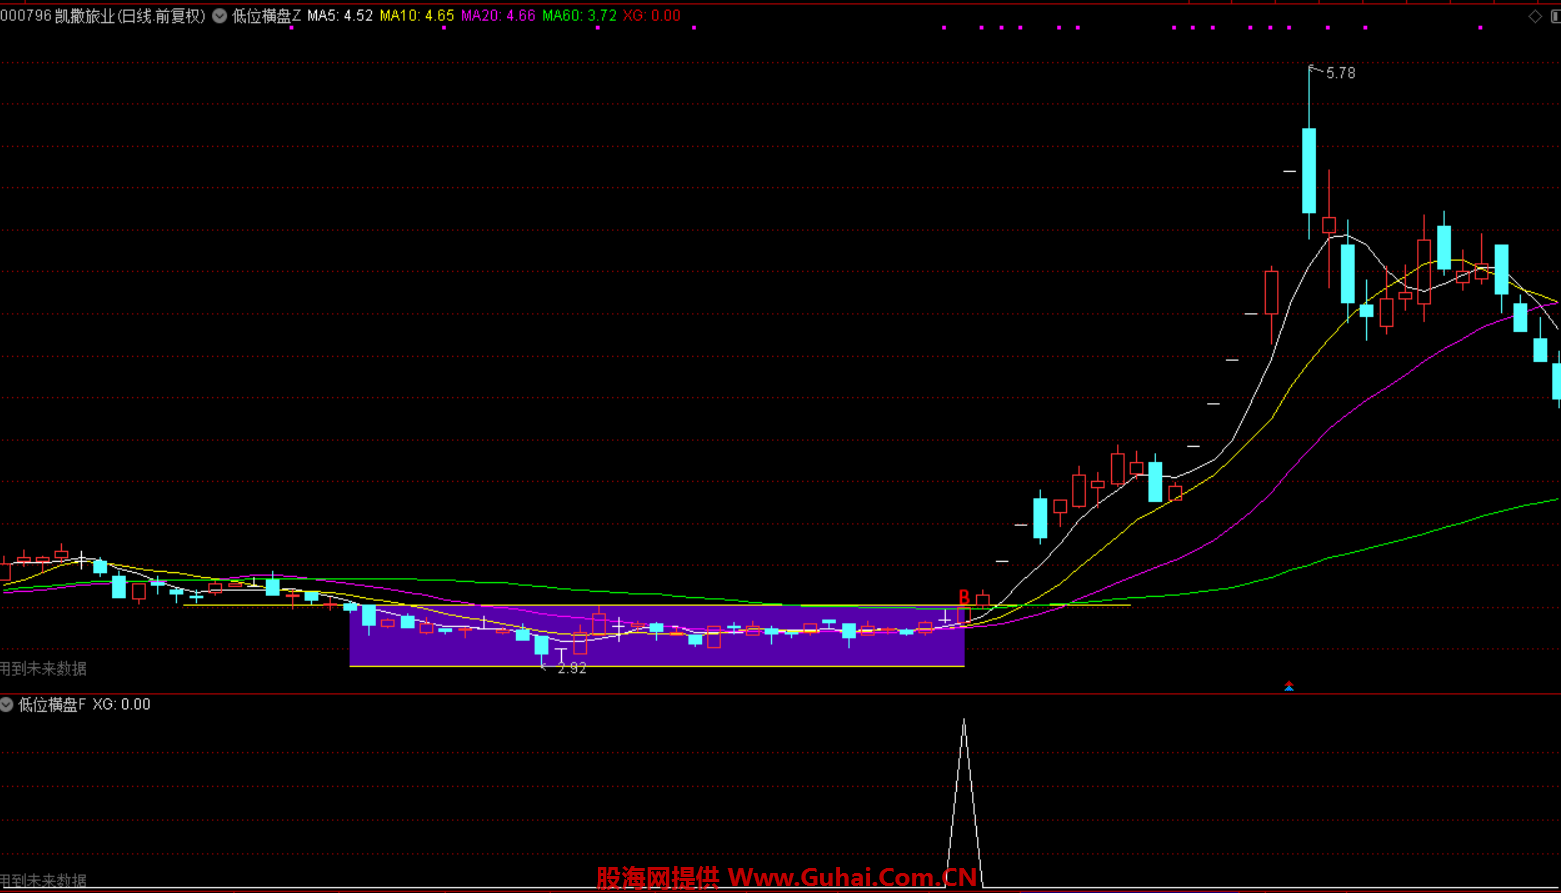Click the purple consolidation box on chart
This screenshot has height=893, width=1561.
pyautogui.click(x=657, y=636)
